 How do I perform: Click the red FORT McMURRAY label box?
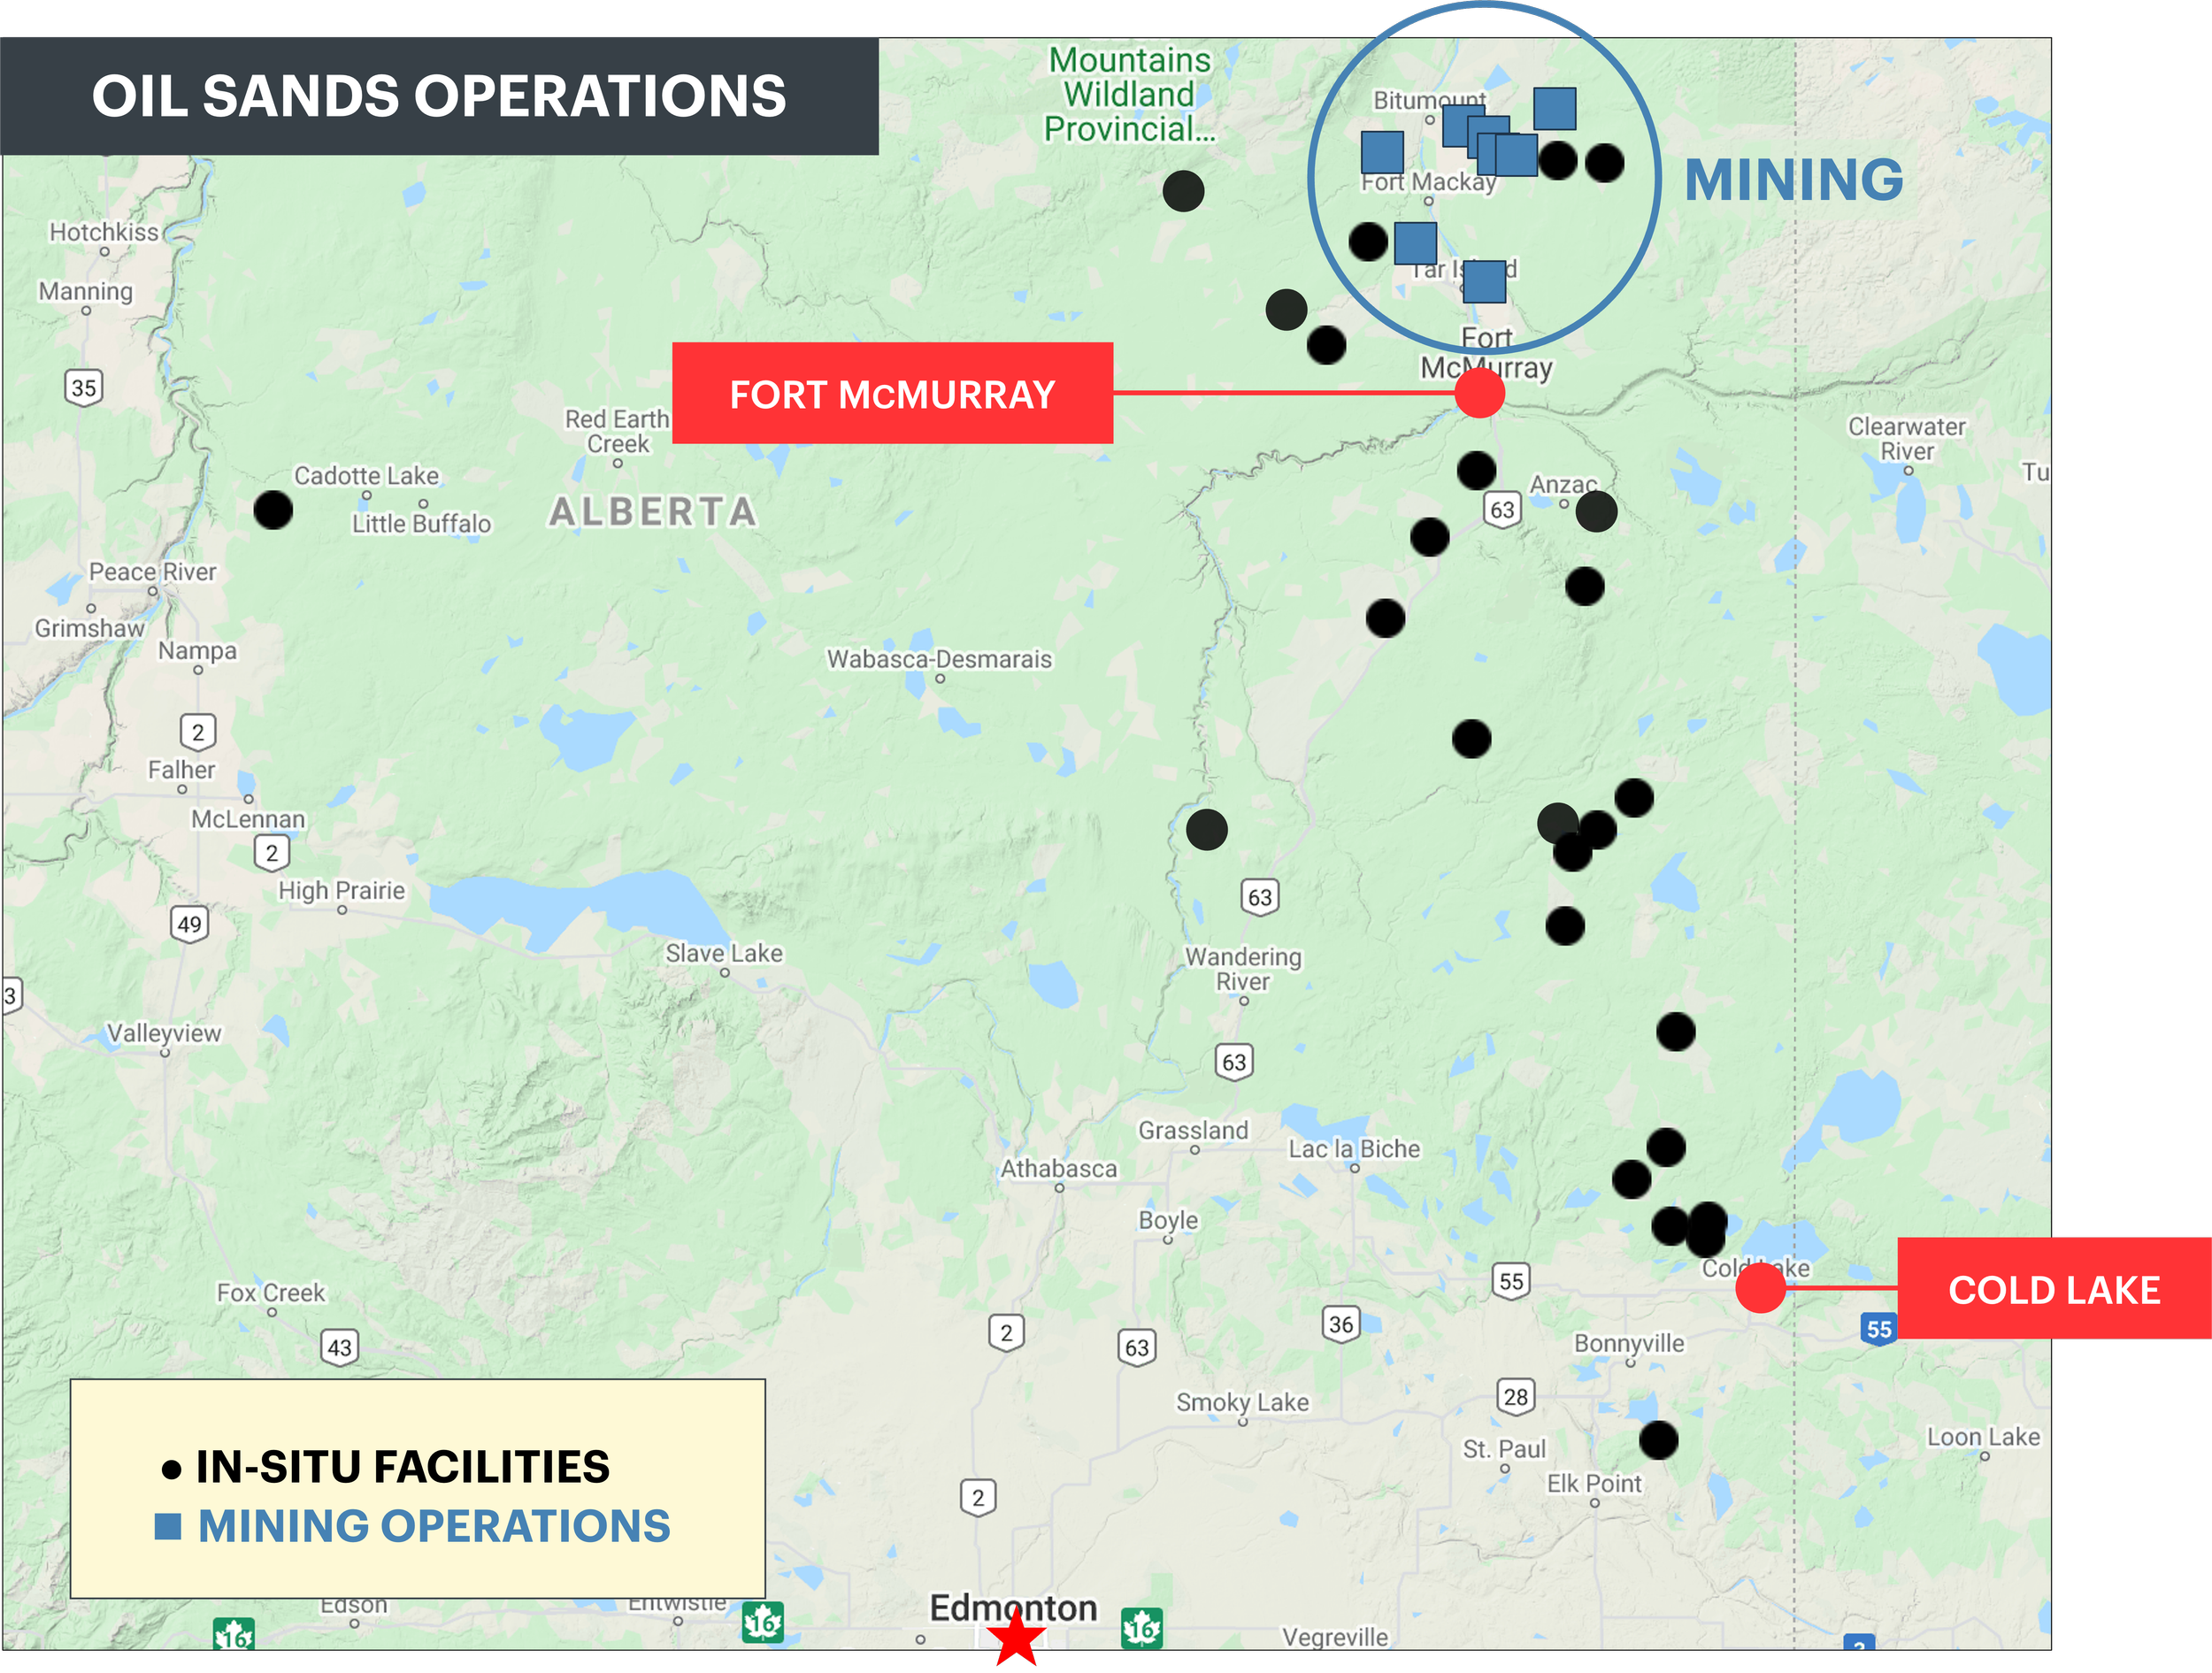(x=892, y=394)
